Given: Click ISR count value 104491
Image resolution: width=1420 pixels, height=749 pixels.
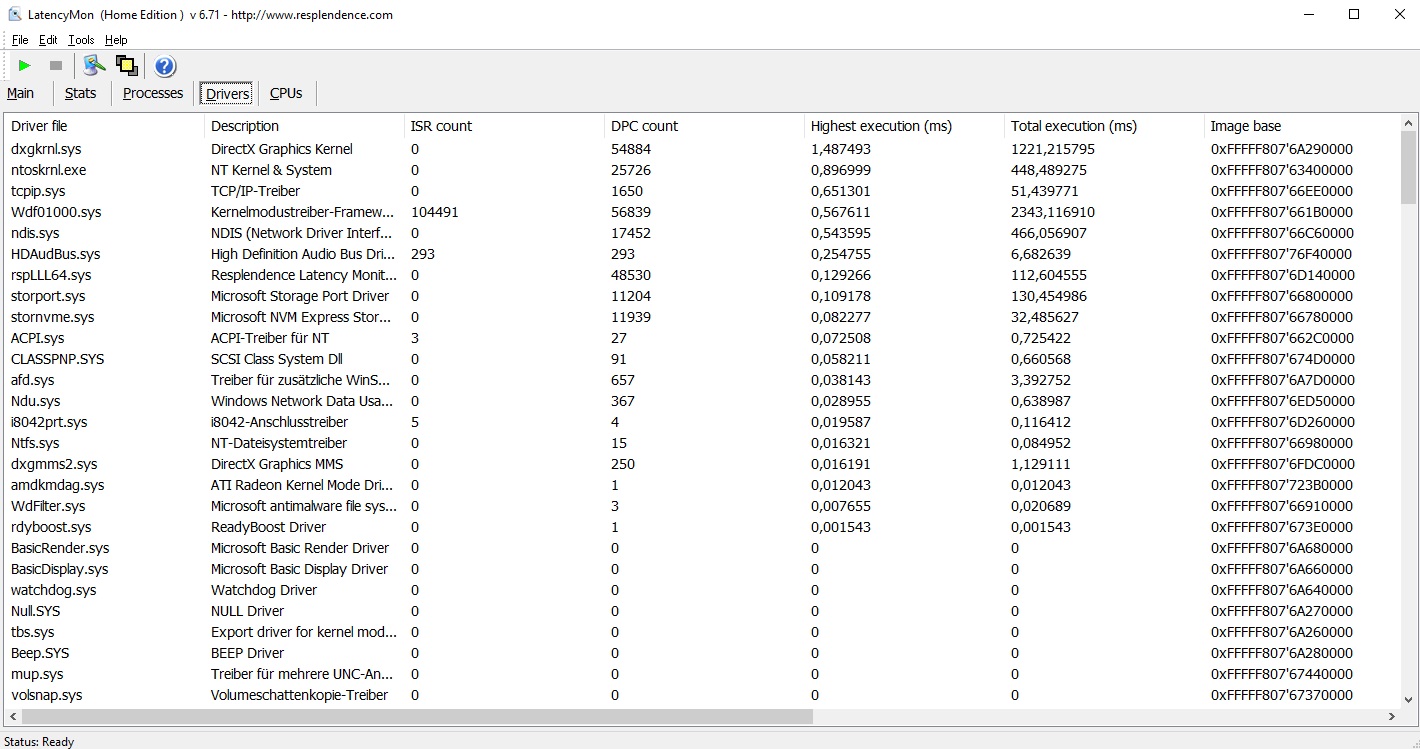Looking at the screenshot, I should [435, 212].
